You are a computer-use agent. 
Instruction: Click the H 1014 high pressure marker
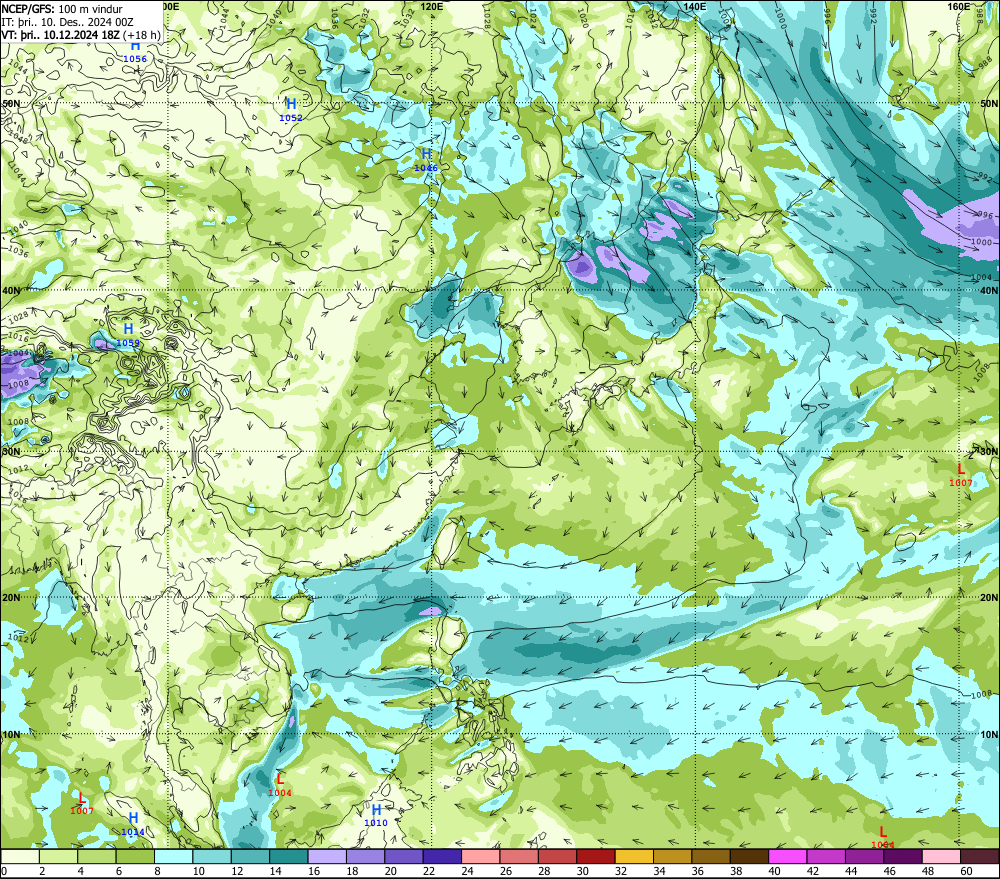point(133,824)
